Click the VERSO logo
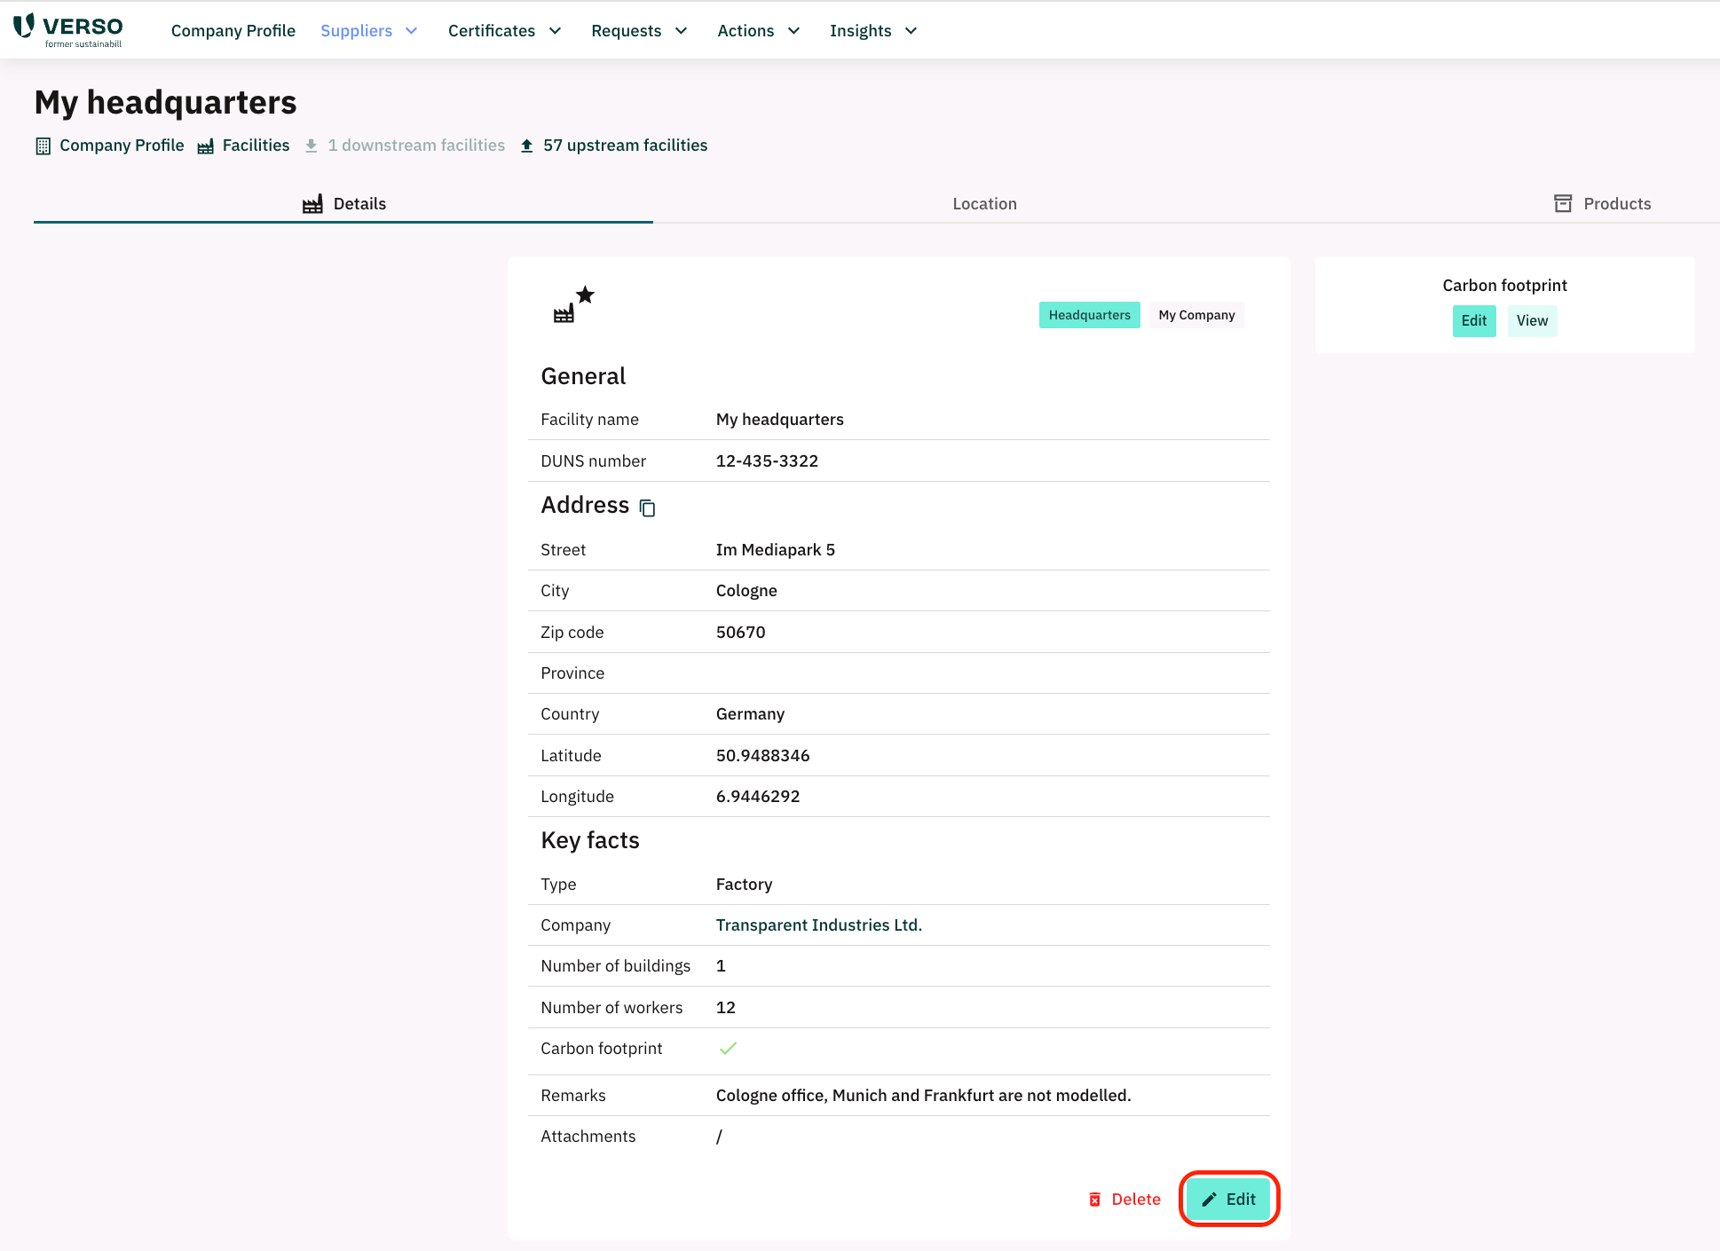This screenshot has width=1720, height=1251. (68, 30)
